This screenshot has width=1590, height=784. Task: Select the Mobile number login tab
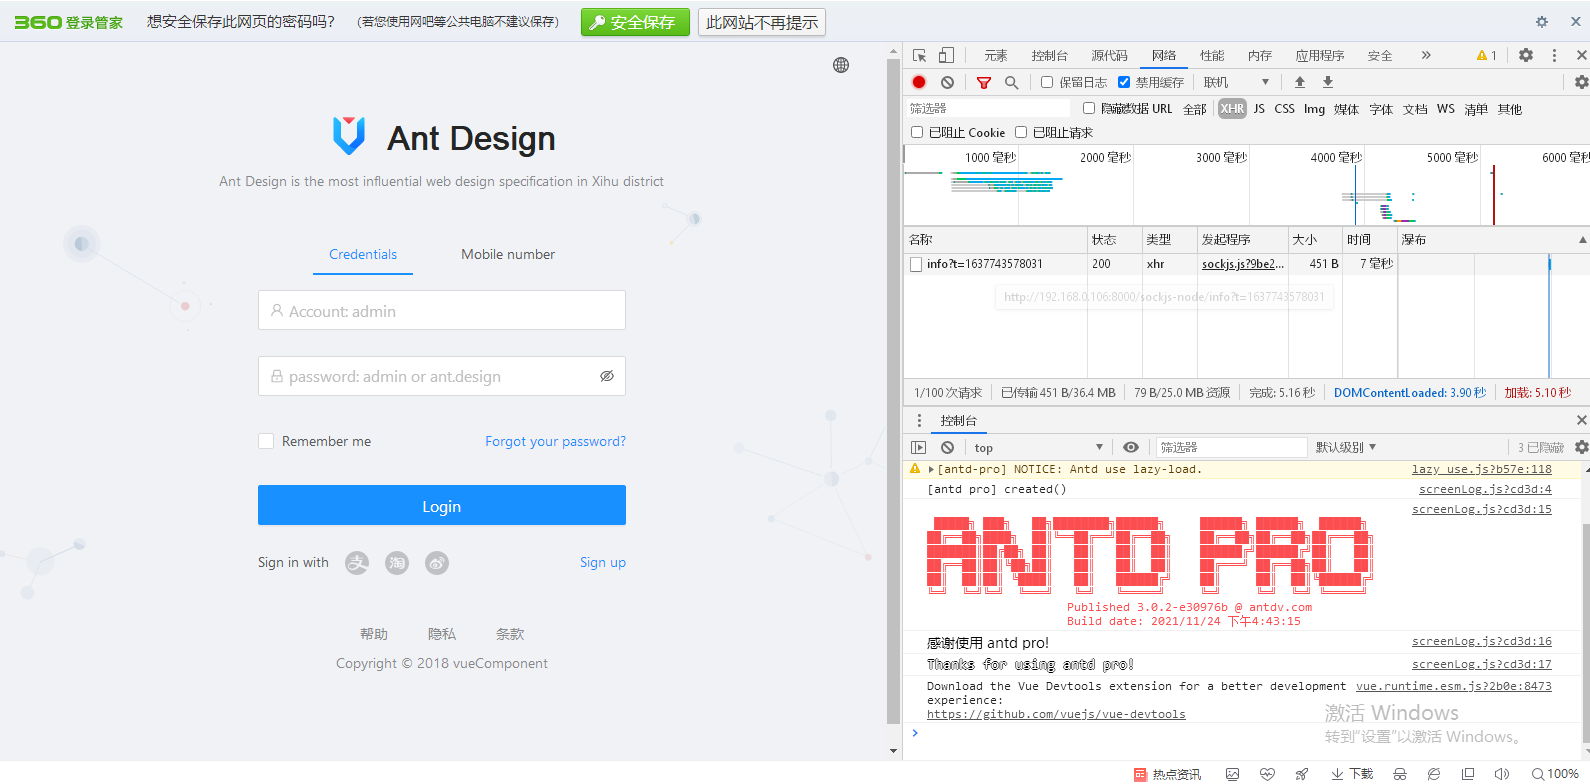[508, 254]
